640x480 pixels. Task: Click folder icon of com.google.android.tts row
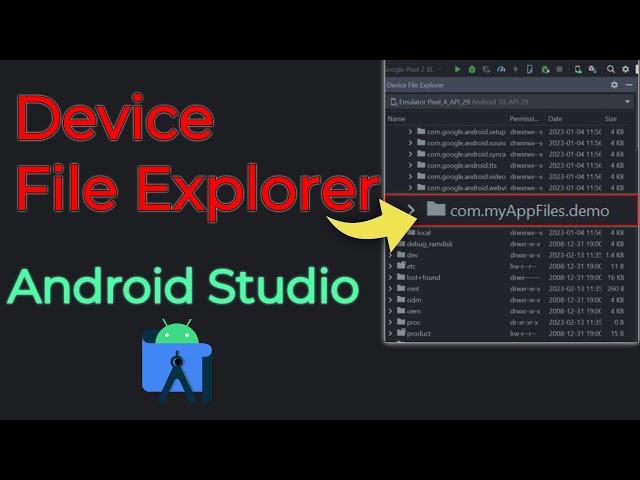point(421,165)
